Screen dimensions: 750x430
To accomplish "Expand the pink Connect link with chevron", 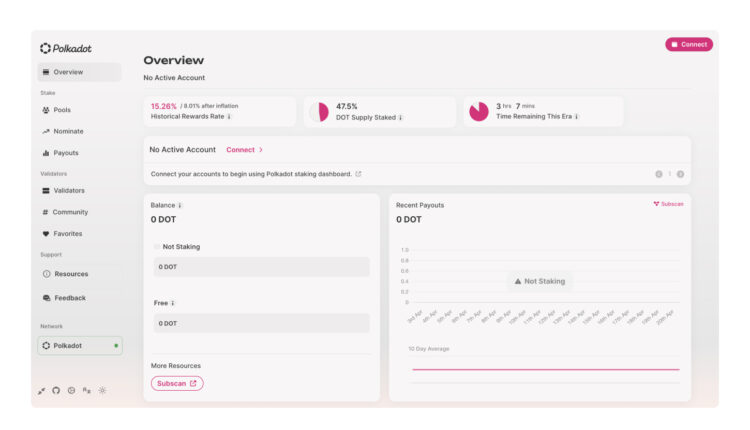I will (x=244, y=150).
